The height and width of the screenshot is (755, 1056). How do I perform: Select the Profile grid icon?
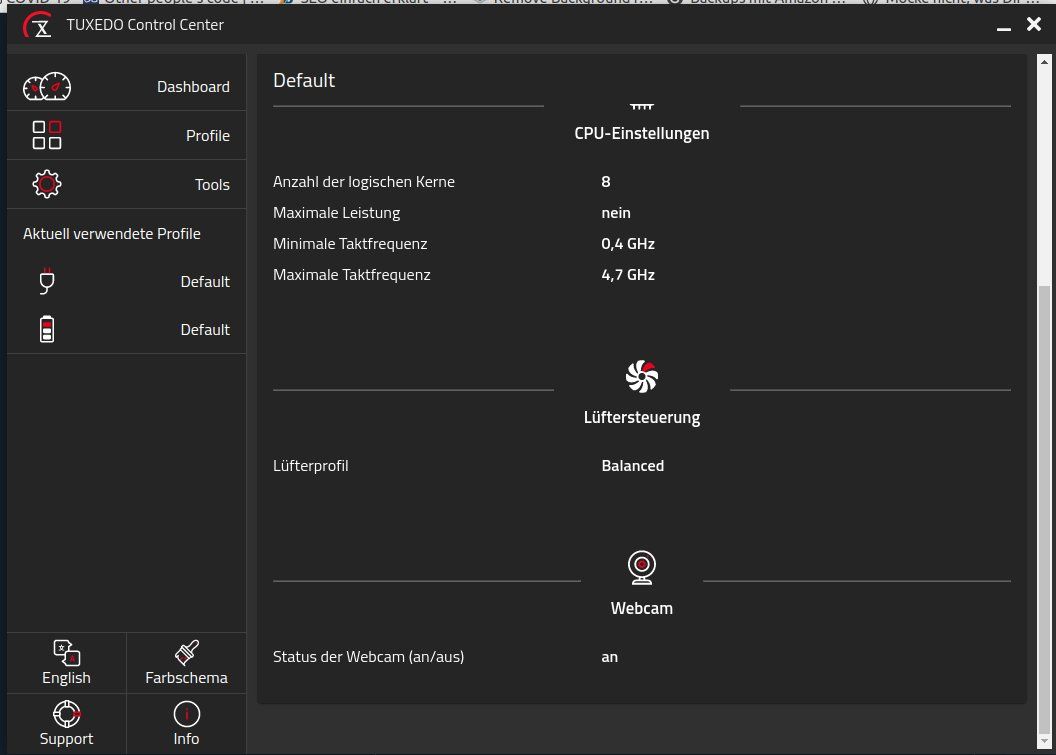click(x=46, y=135)
